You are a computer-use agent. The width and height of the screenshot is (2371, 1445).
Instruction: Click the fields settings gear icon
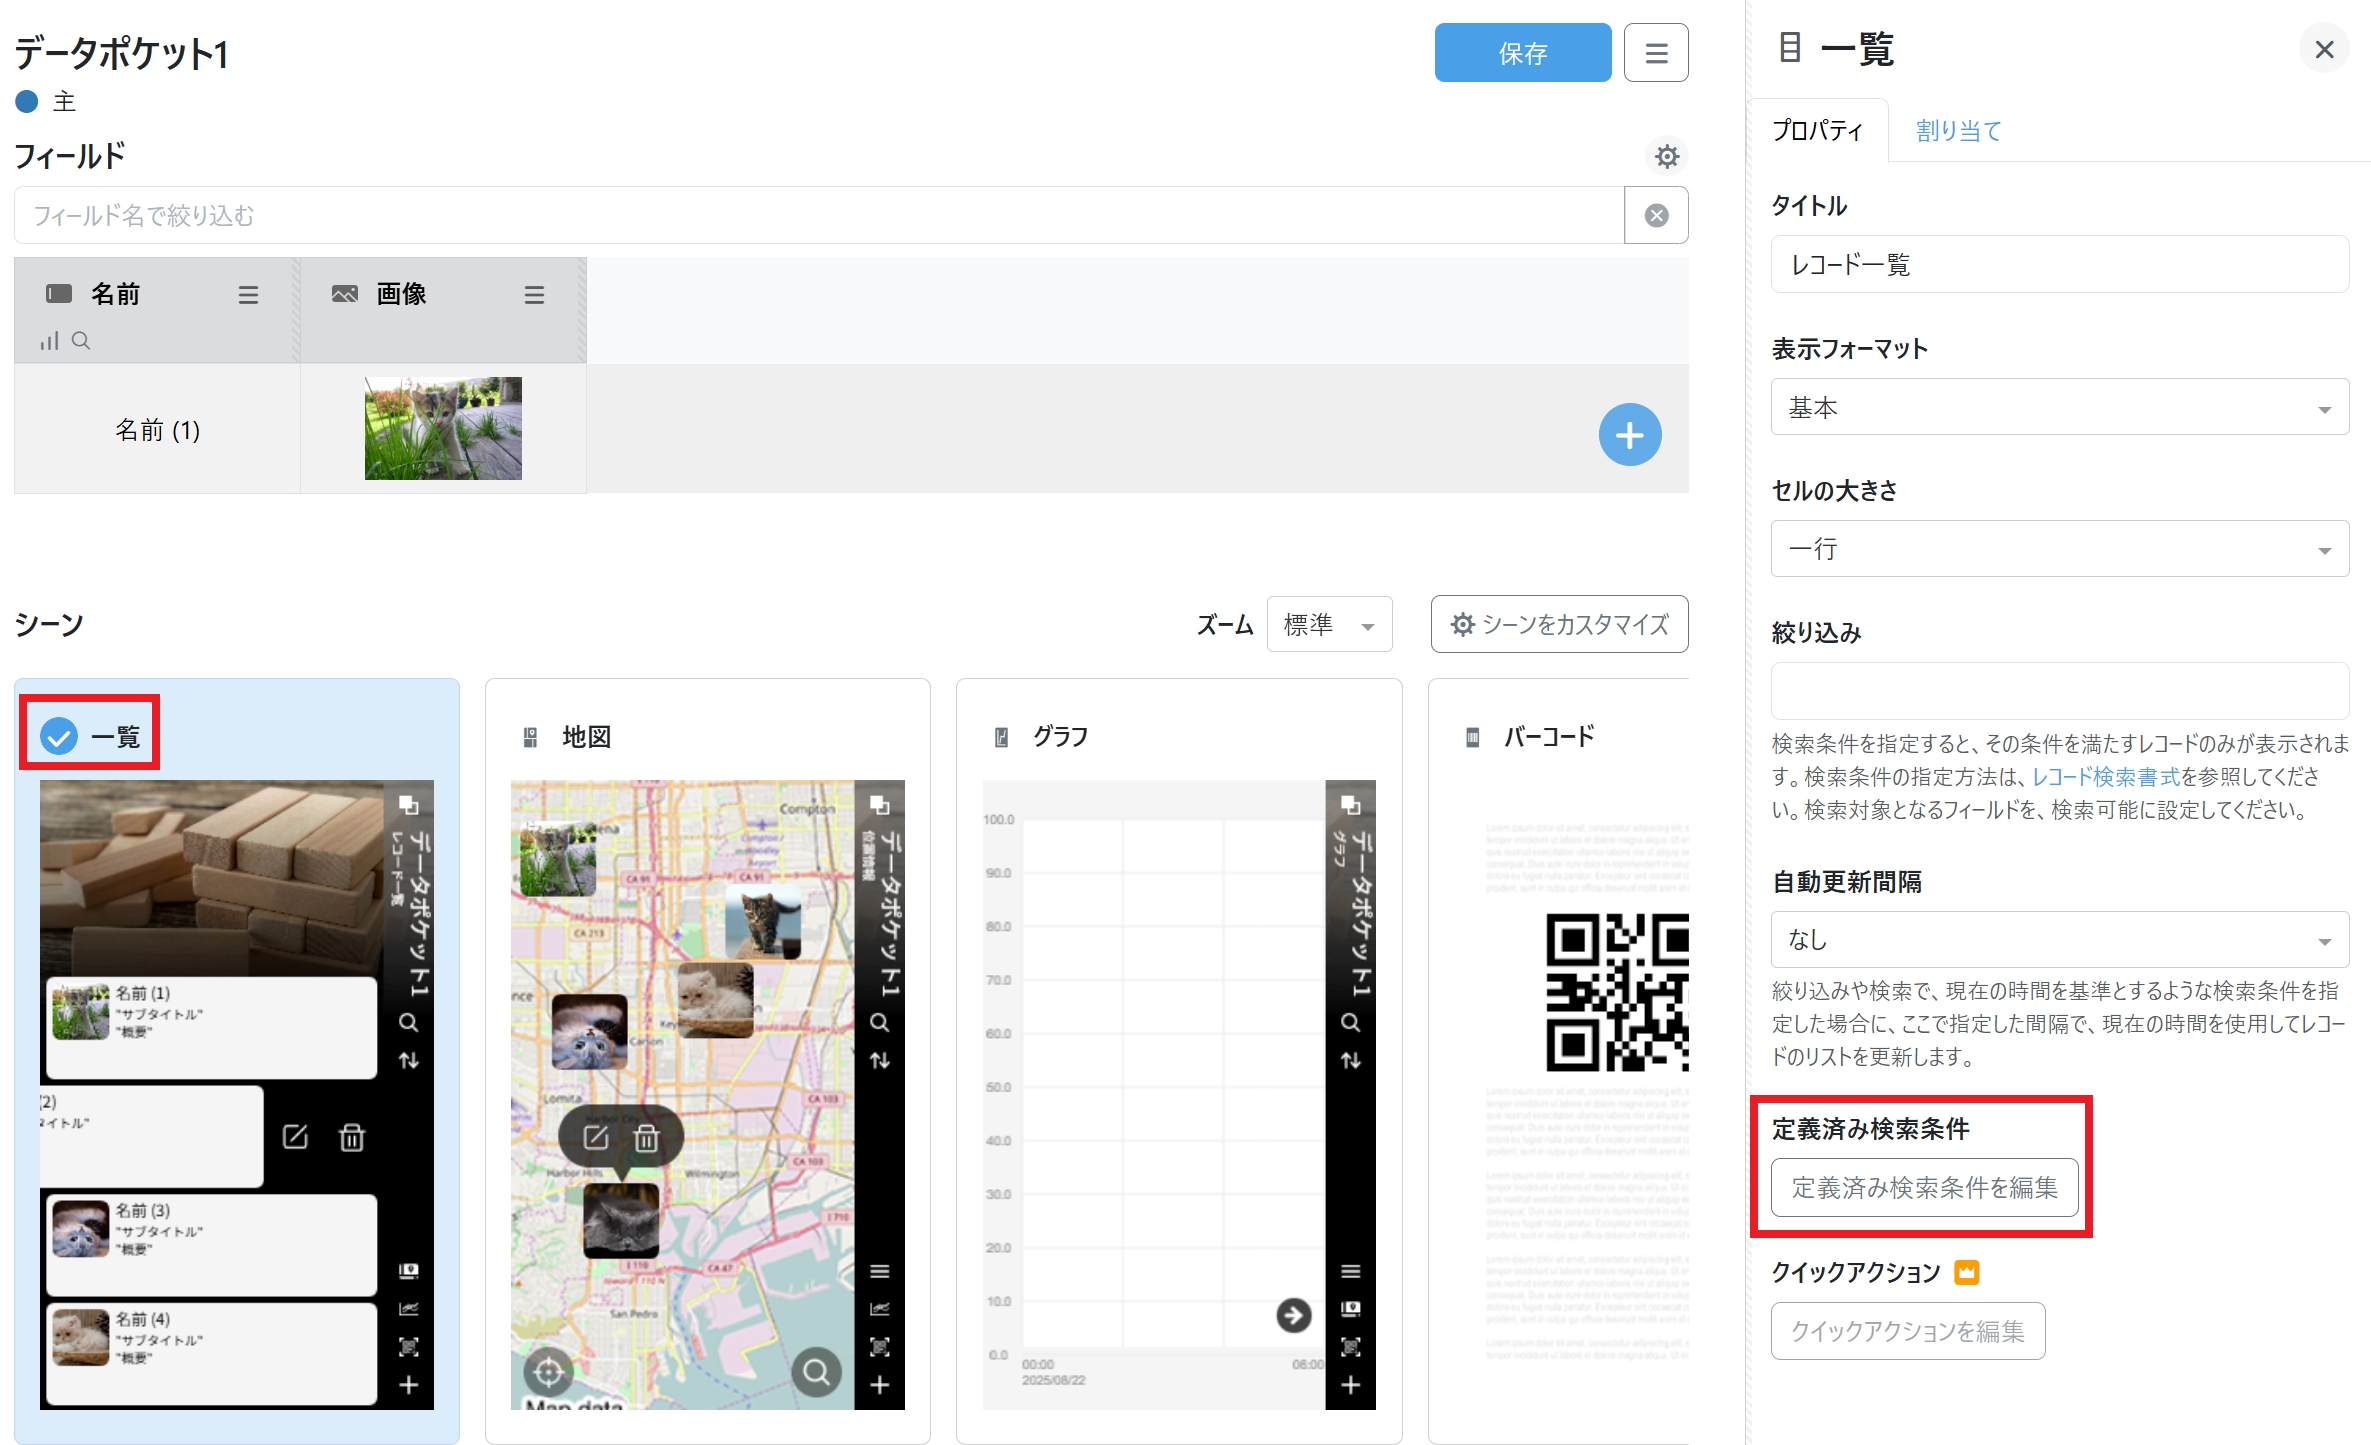coord(1666,156)
